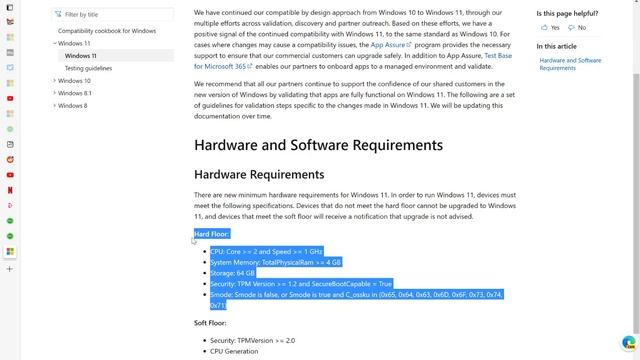Click the Hardware Requirements heading

click(259, 174)
